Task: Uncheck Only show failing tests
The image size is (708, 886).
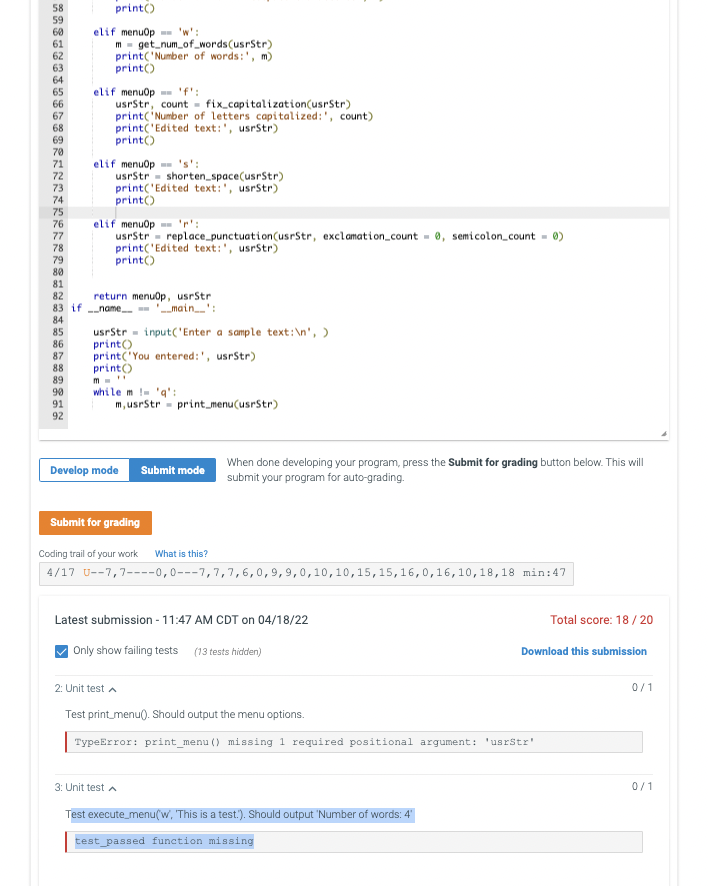Action: pos(62,652)
